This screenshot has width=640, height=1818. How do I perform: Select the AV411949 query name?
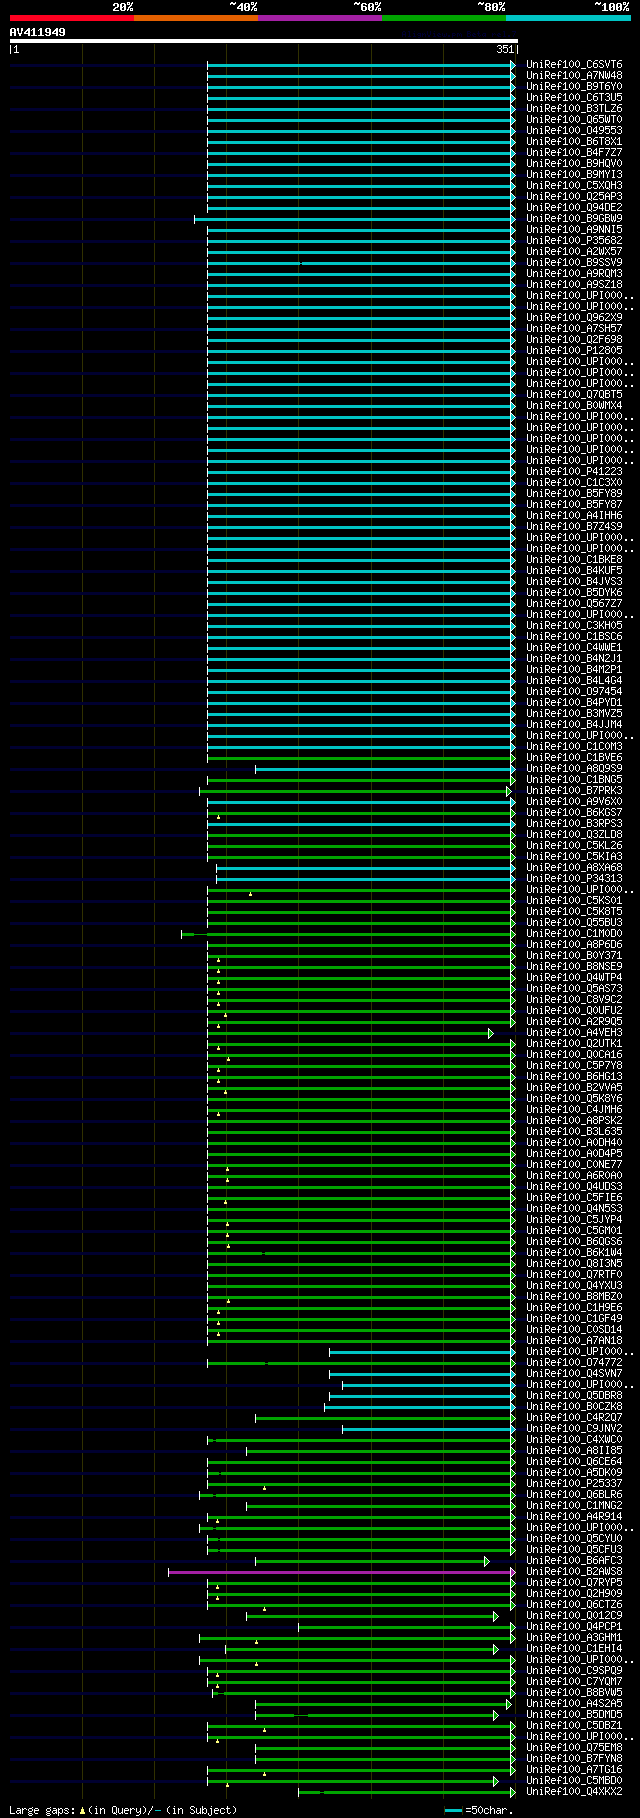pyautogui.click(x=38, y=32)
